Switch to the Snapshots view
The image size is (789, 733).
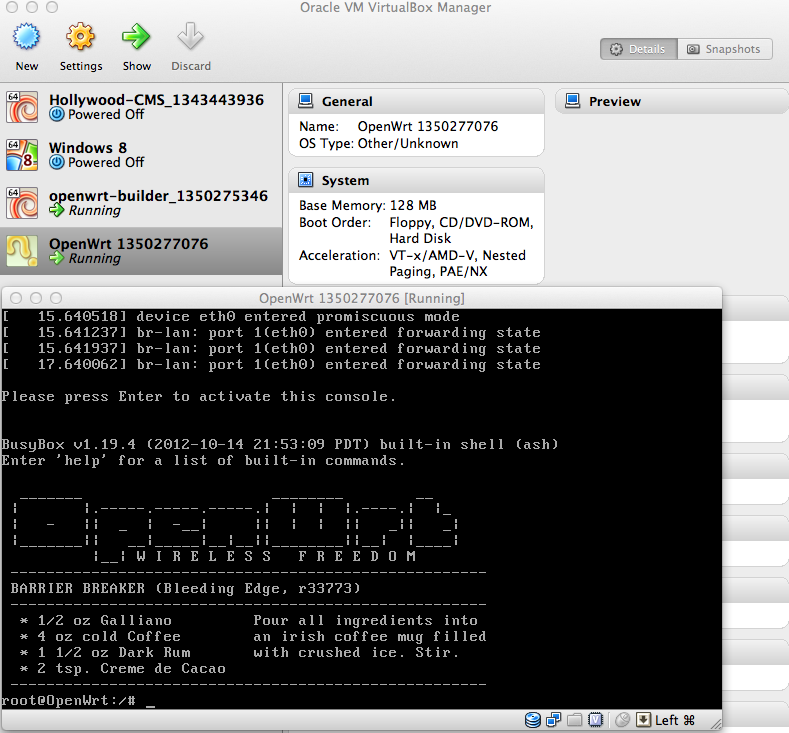[x=725, y=49]
